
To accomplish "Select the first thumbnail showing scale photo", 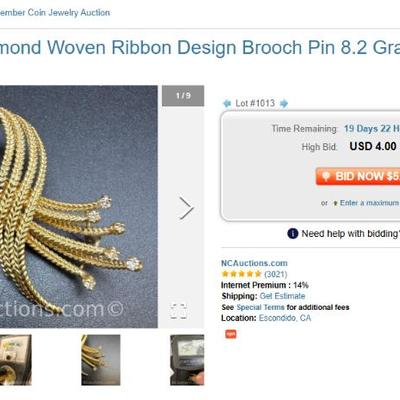I will 16,360.
